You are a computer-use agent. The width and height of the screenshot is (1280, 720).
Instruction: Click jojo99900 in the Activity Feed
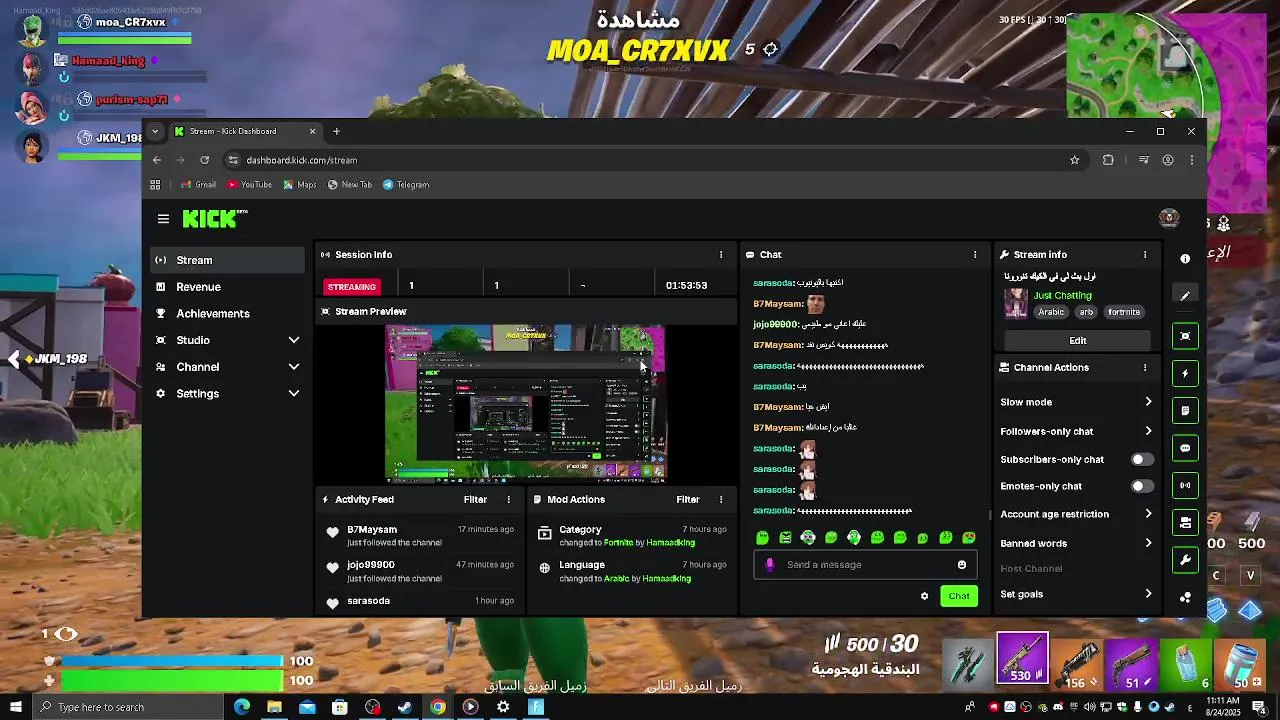point(371,565)
